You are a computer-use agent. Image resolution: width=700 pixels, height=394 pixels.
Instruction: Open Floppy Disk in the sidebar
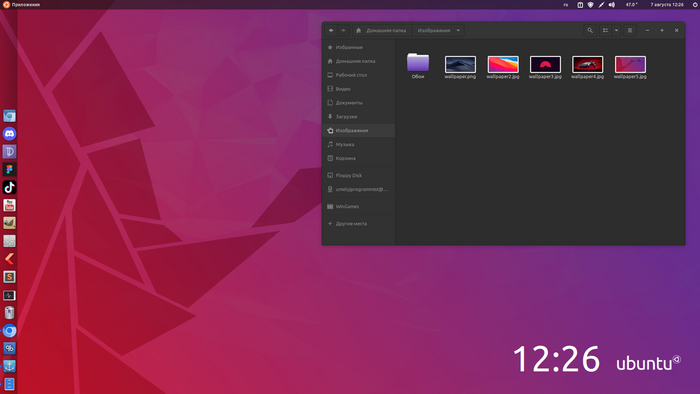click(358, 175)
